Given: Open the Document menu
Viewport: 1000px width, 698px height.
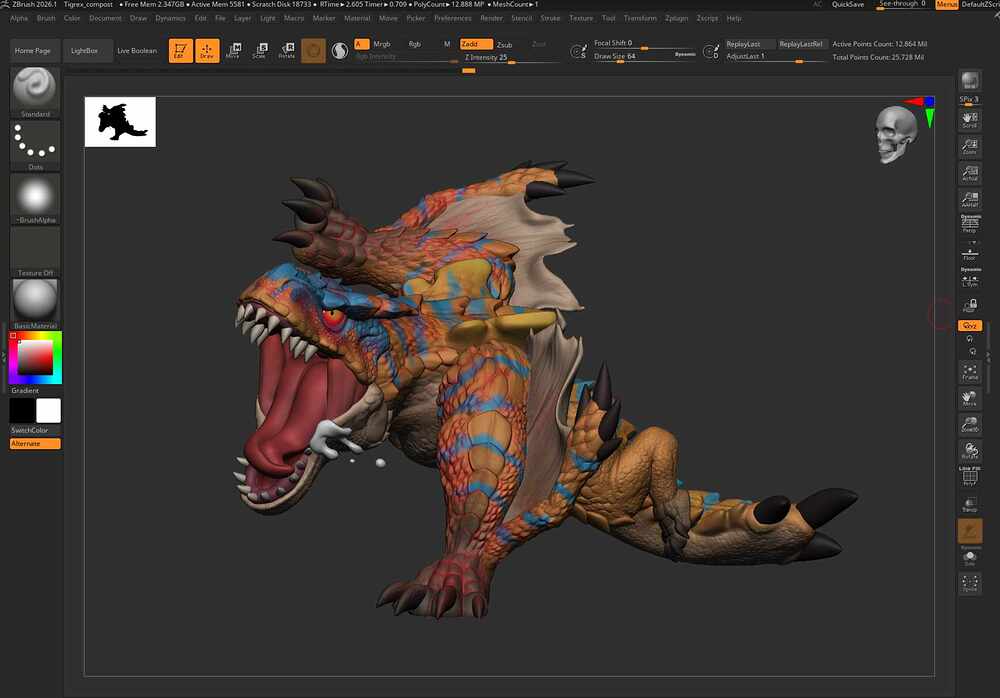Looking at the screenshot, I should [105, 18].
